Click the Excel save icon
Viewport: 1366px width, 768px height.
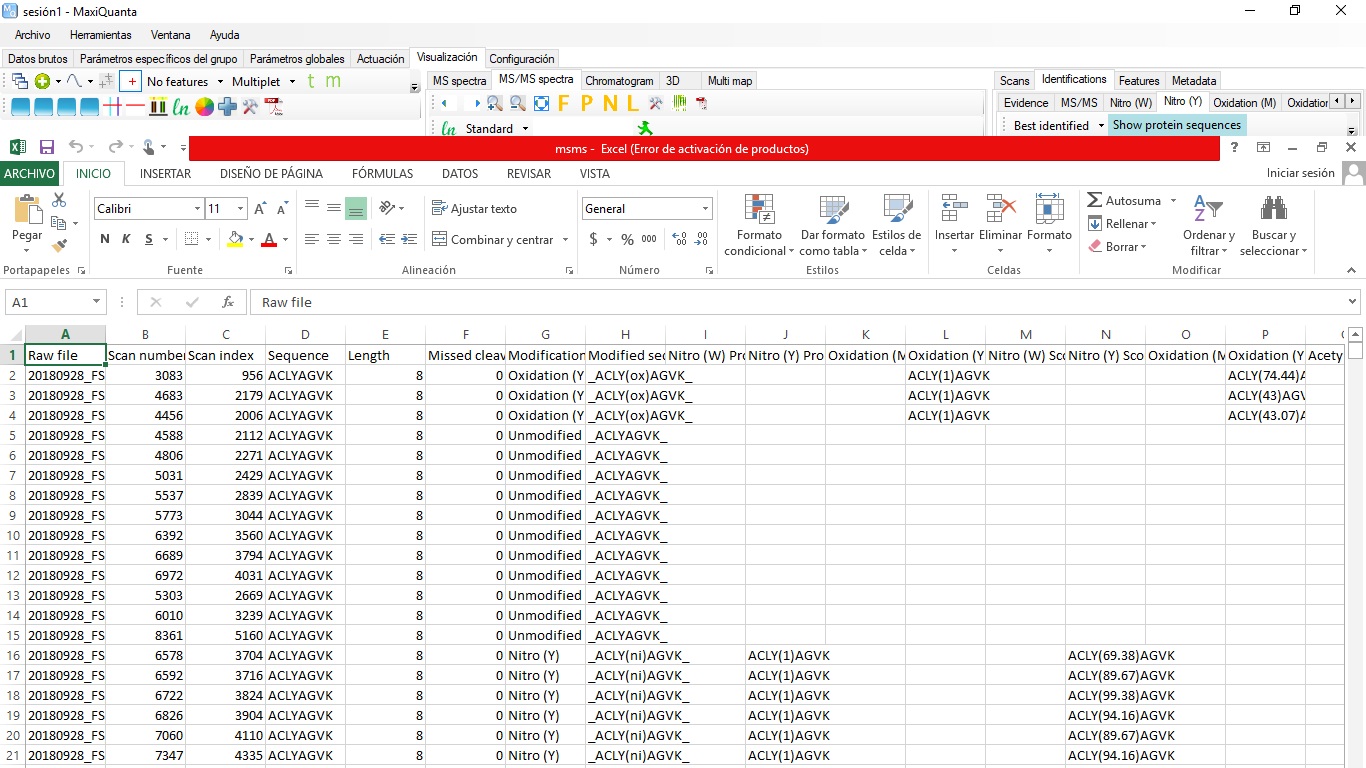(46, 147)
